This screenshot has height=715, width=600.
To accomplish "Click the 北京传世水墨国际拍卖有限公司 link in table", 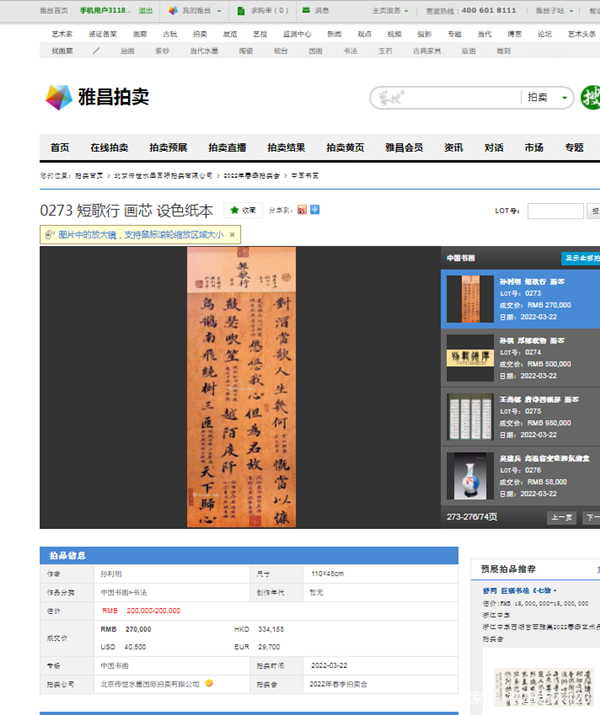I will [x=150, y=684].
